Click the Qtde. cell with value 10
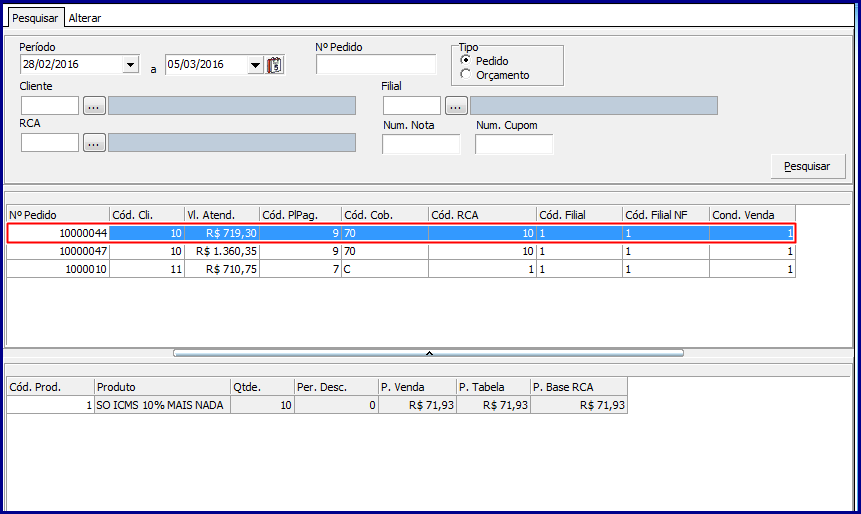This screenshot has width=861, height=514. click(262, 405)
